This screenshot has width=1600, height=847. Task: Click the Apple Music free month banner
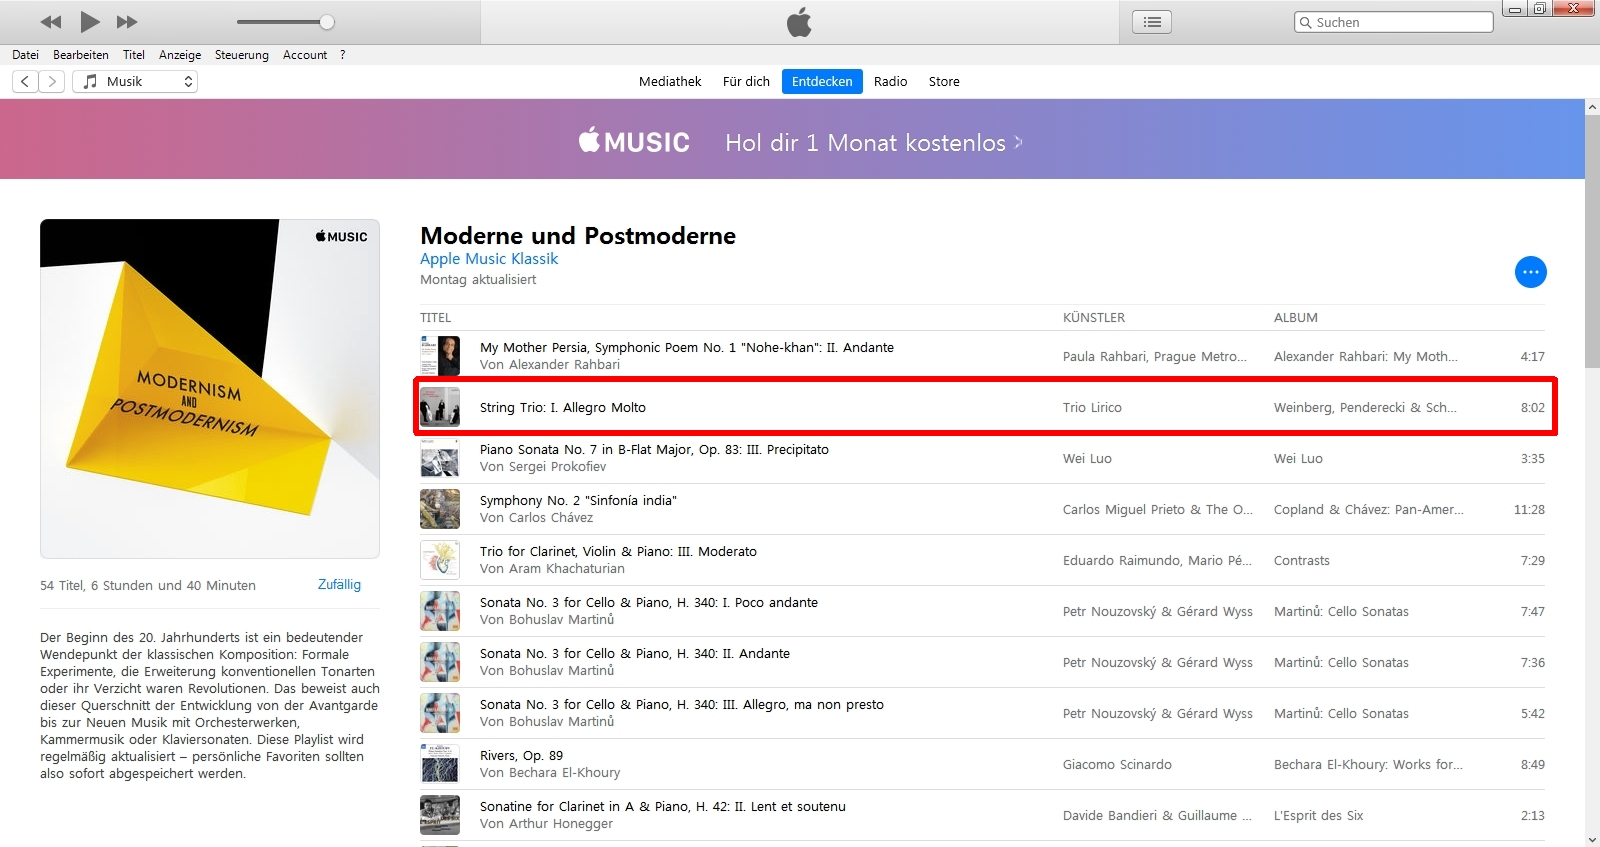pyautogui.click(x=800, y=142)
